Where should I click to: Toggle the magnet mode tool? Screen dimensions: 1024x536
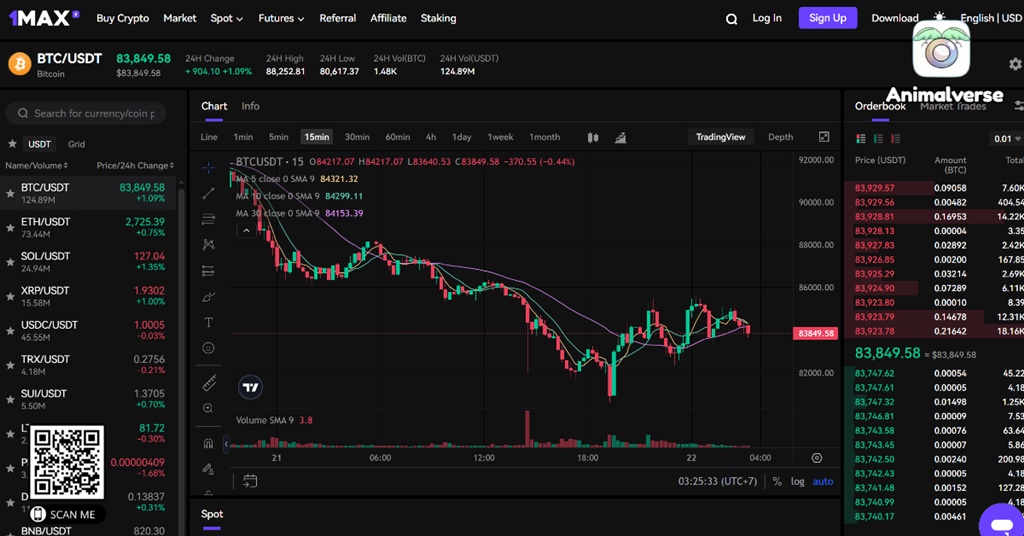coord(208,444)
